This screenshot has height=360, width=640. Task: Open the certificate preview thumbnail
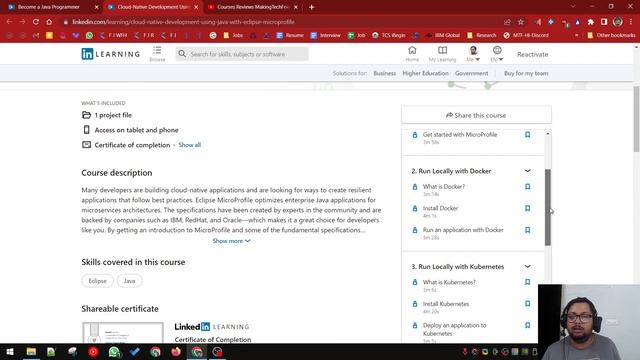123,333
